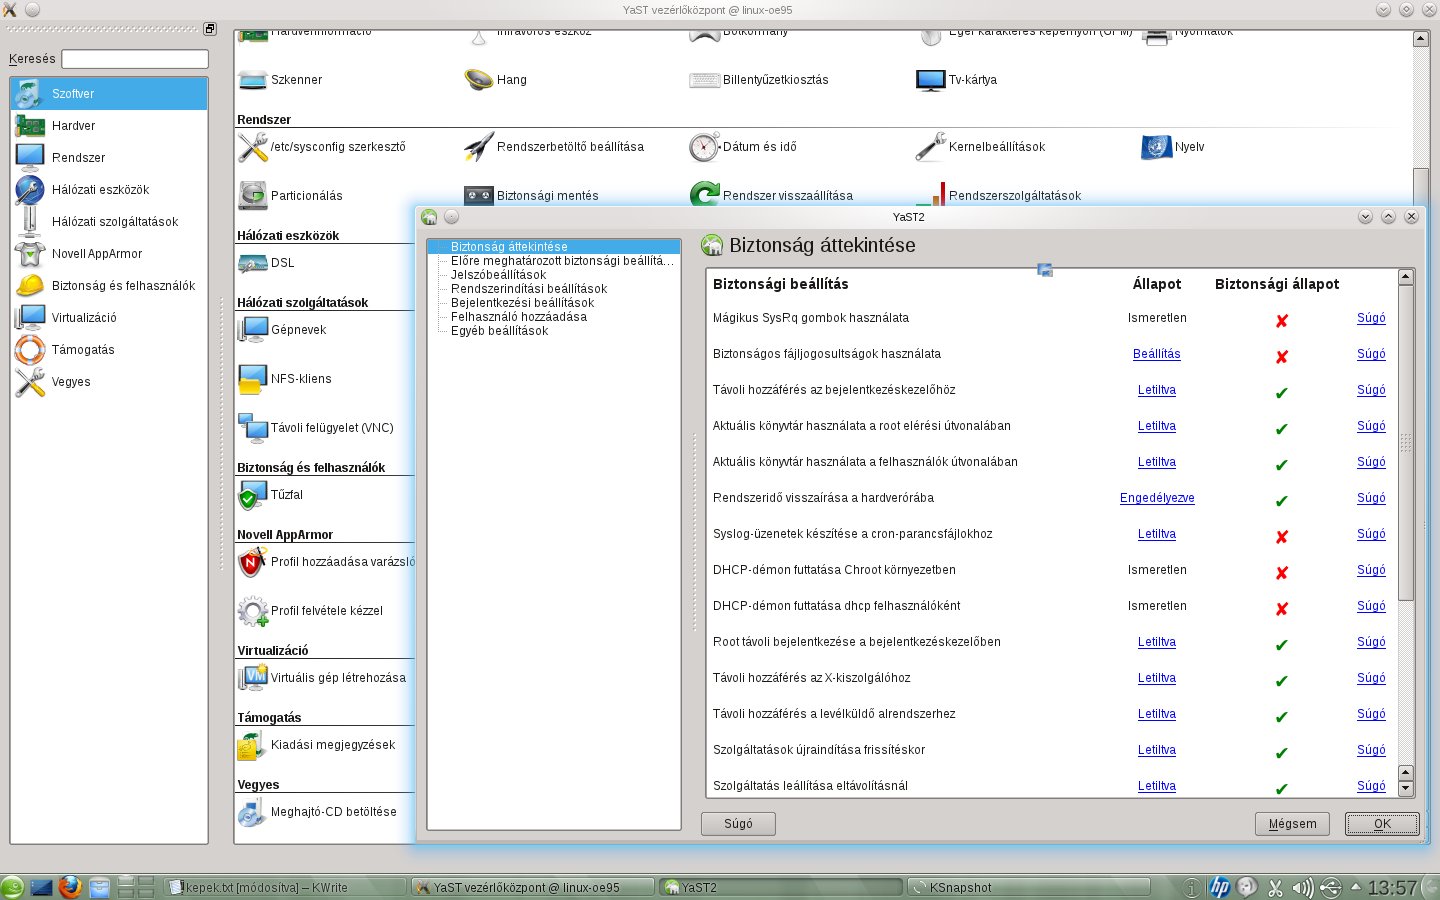Click Letiltva link for Syslog-üzenetek row
The image size is (1440, 900).
pyautogui.click(x=1157, y=534)
